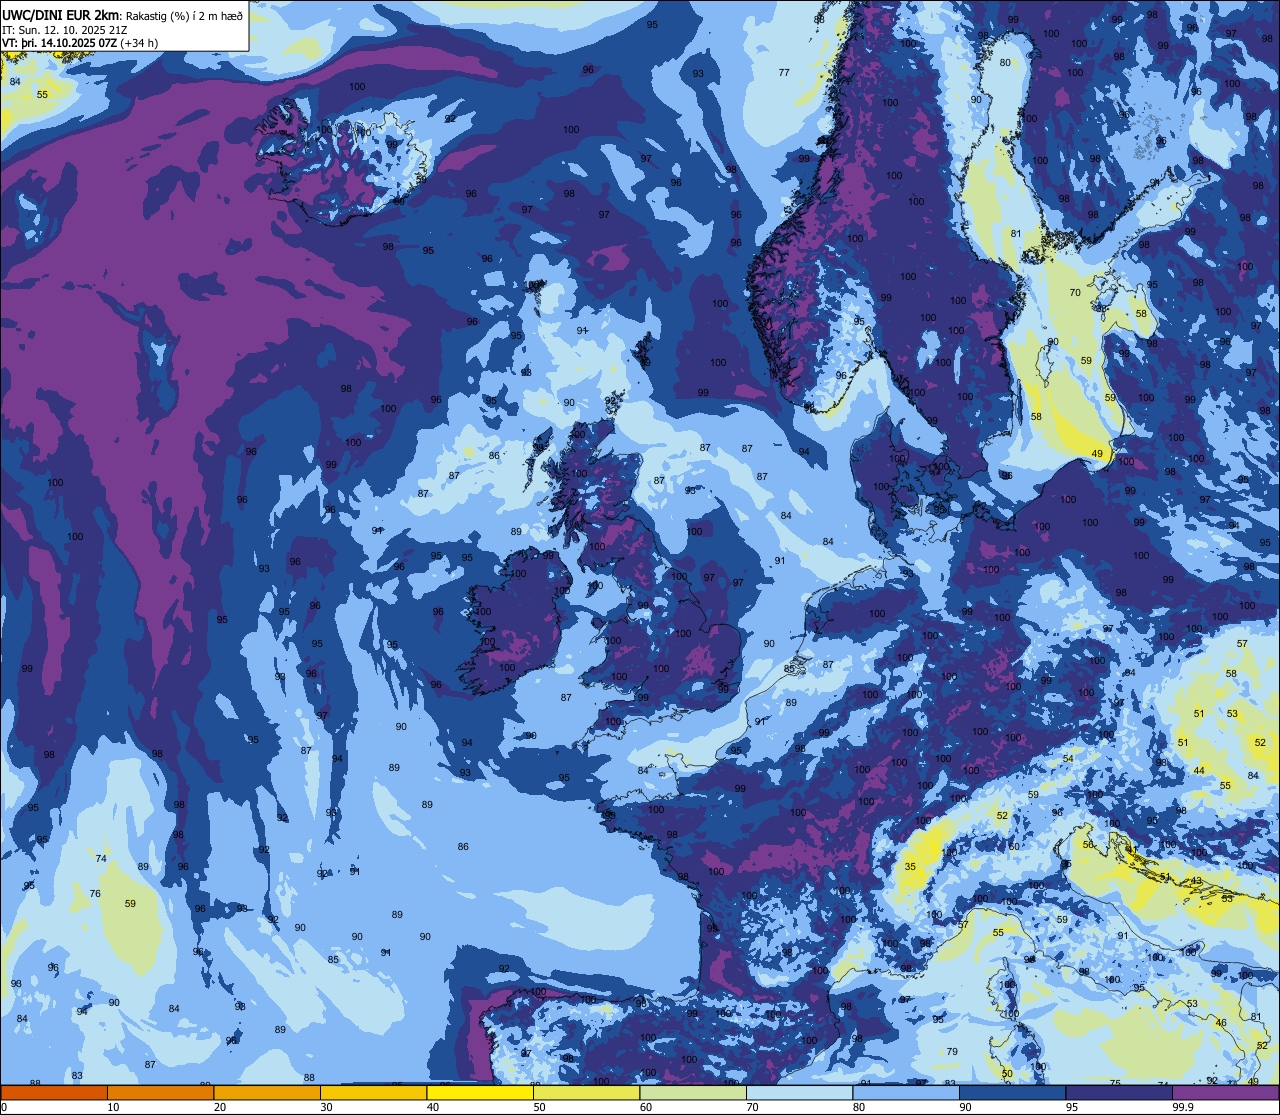Click the '50' legend scale label

coord(541,1107)
